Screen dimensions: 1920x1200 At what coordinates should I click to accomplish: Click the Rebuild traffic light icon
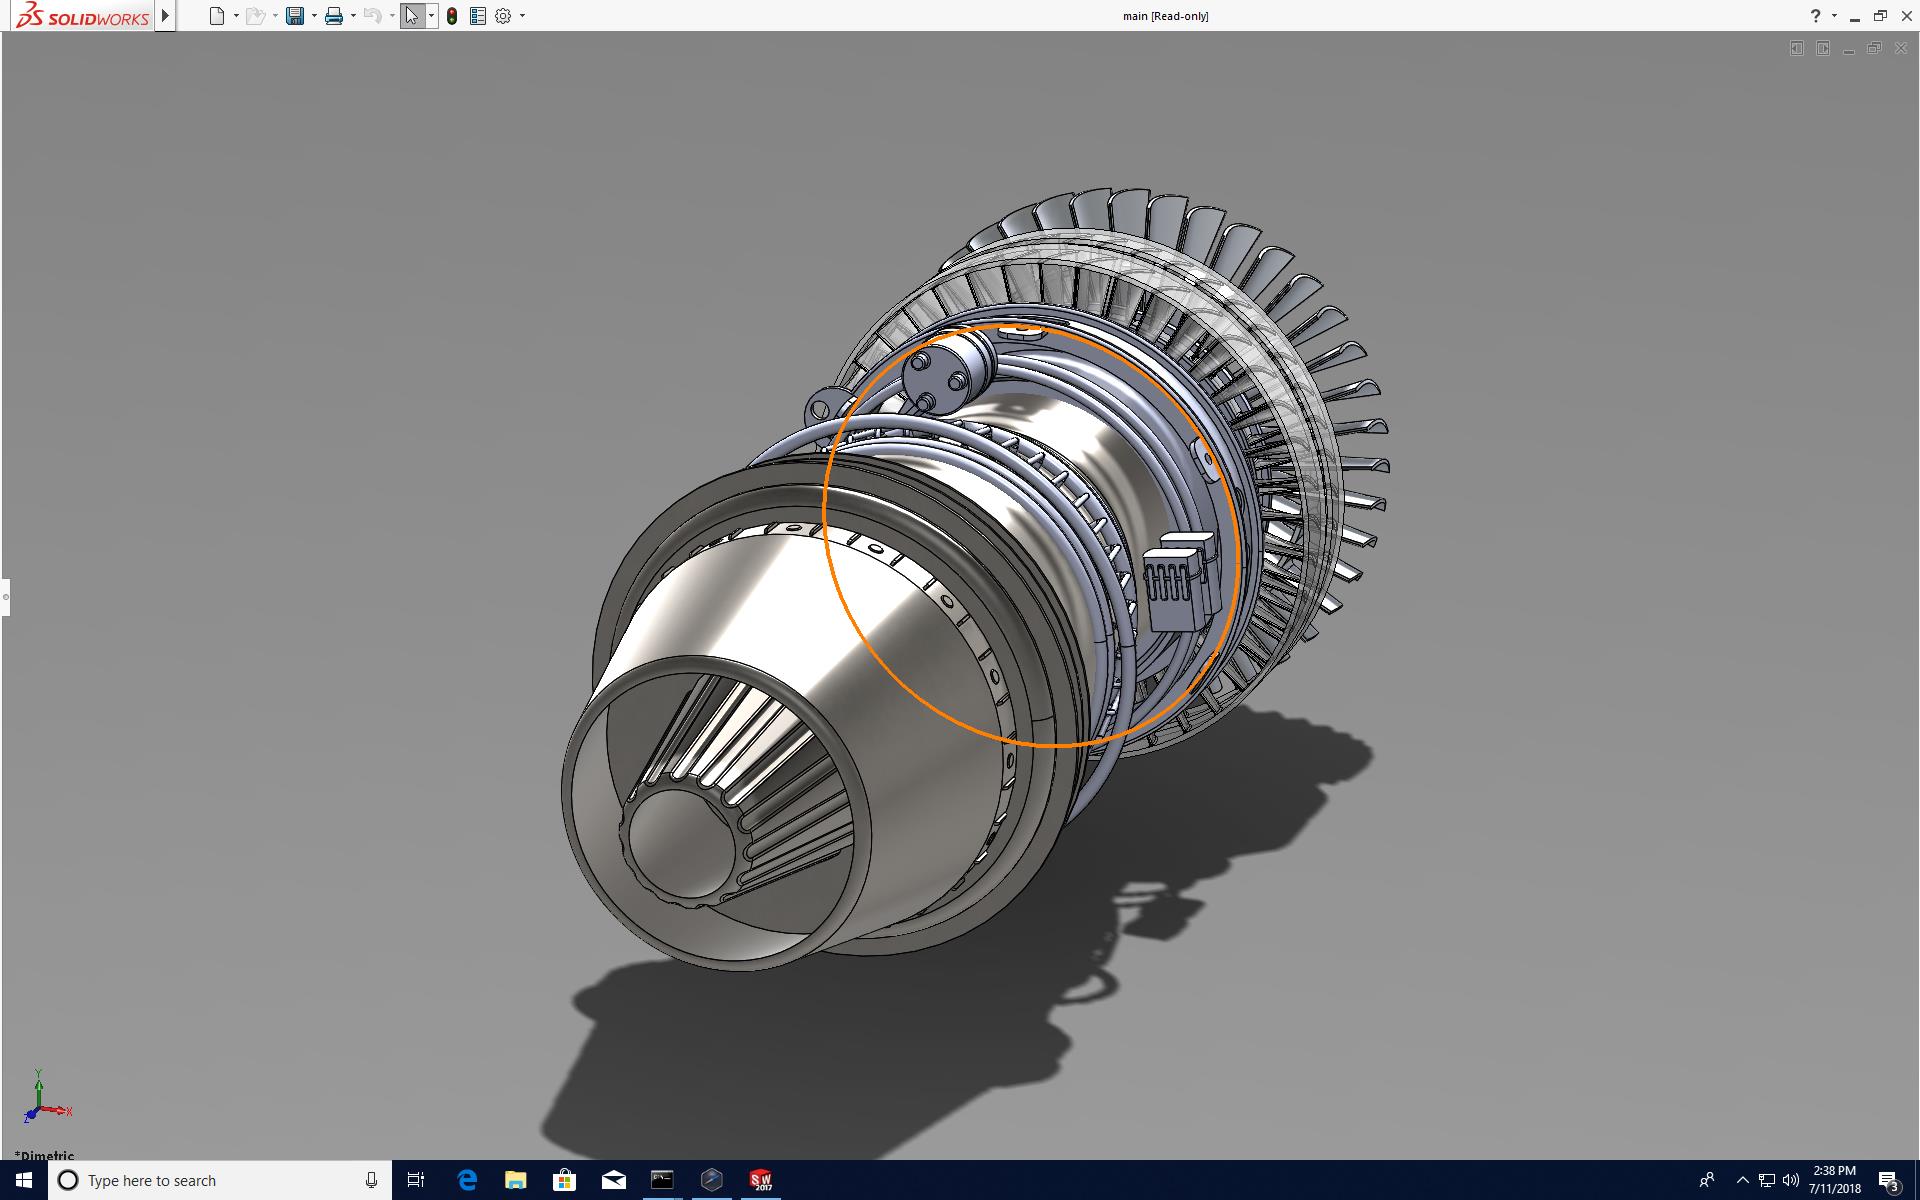452,16
